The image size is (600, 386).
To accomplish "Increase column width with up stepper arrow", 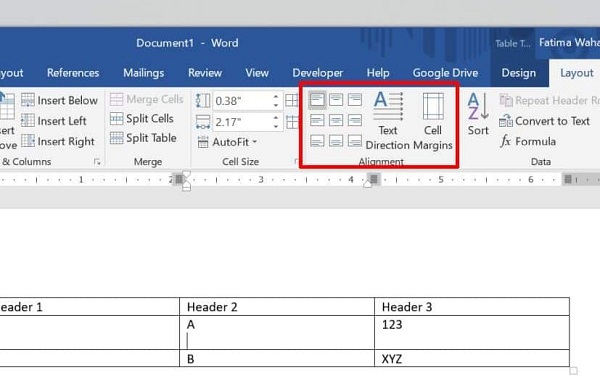I will [x=276, y=117].
